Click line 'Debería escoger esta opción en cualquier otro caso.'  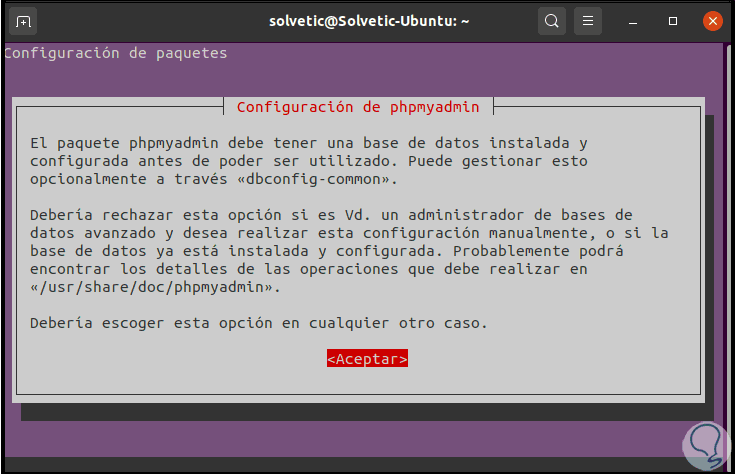(x=259, y=323)
